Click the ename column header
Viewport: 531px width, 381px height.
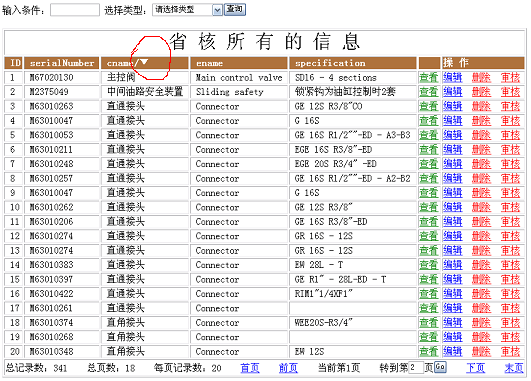(239, 63)
